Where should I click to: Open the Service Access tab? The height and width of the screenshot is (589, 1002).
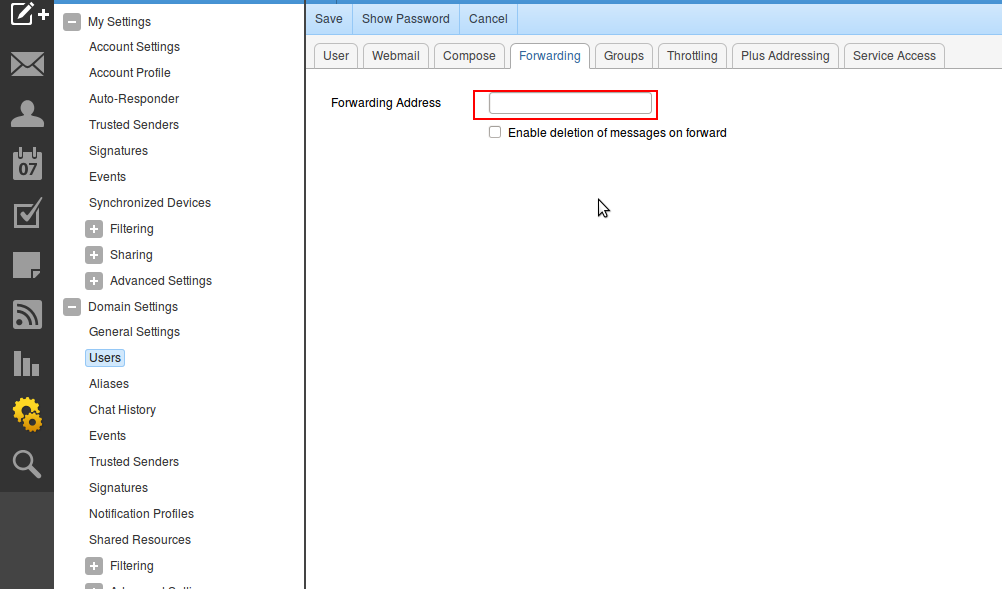tap(894, 56)
